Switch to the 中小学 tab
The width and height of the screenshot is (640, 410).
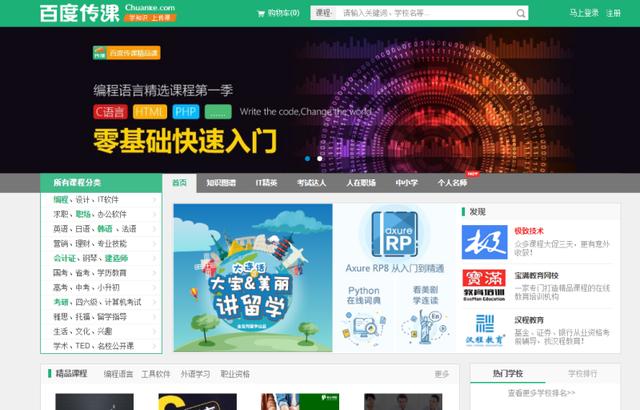[x=407, y=183]
